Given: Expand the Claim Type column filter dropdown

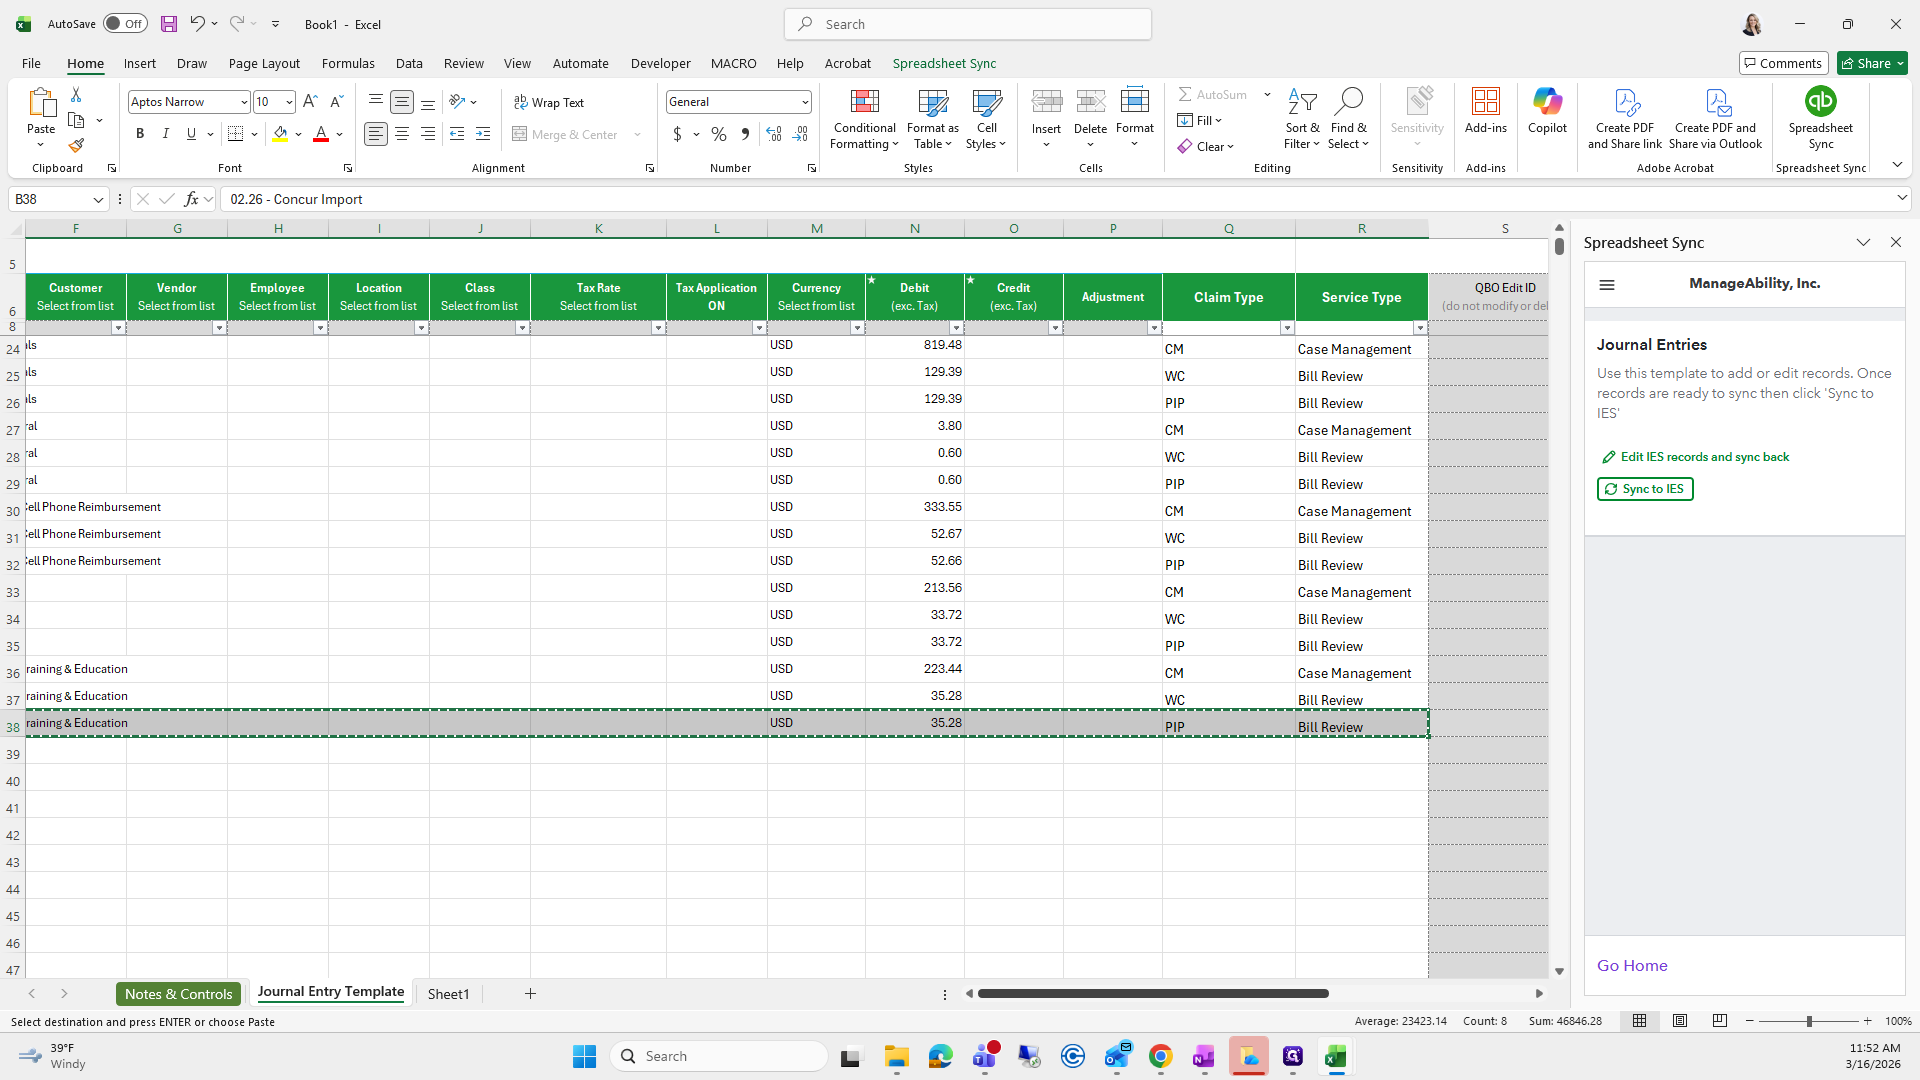Looking at the screenshot, I should pyautogui.click(x=1286, y=328).
